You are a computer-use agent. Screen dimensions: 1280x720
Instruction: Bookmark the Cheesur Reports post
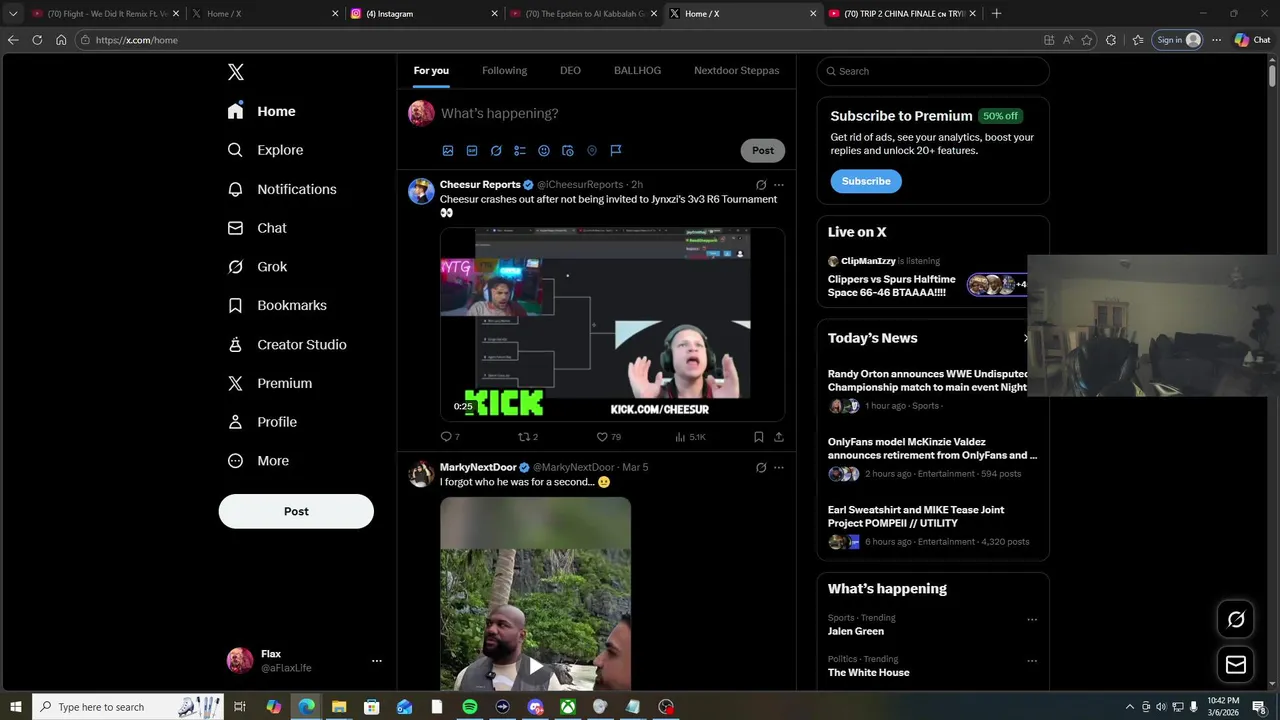coord(759,437)
